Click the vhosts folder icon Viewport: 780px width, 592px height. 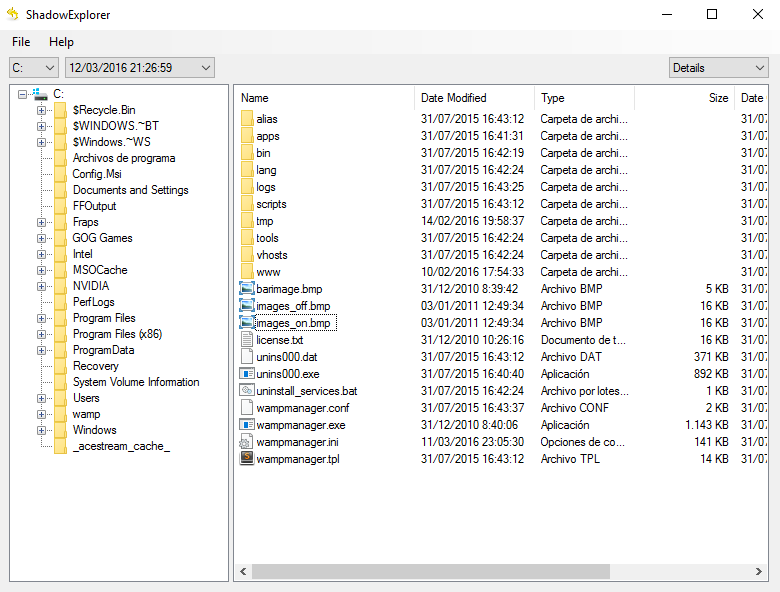tap(247, 255)
